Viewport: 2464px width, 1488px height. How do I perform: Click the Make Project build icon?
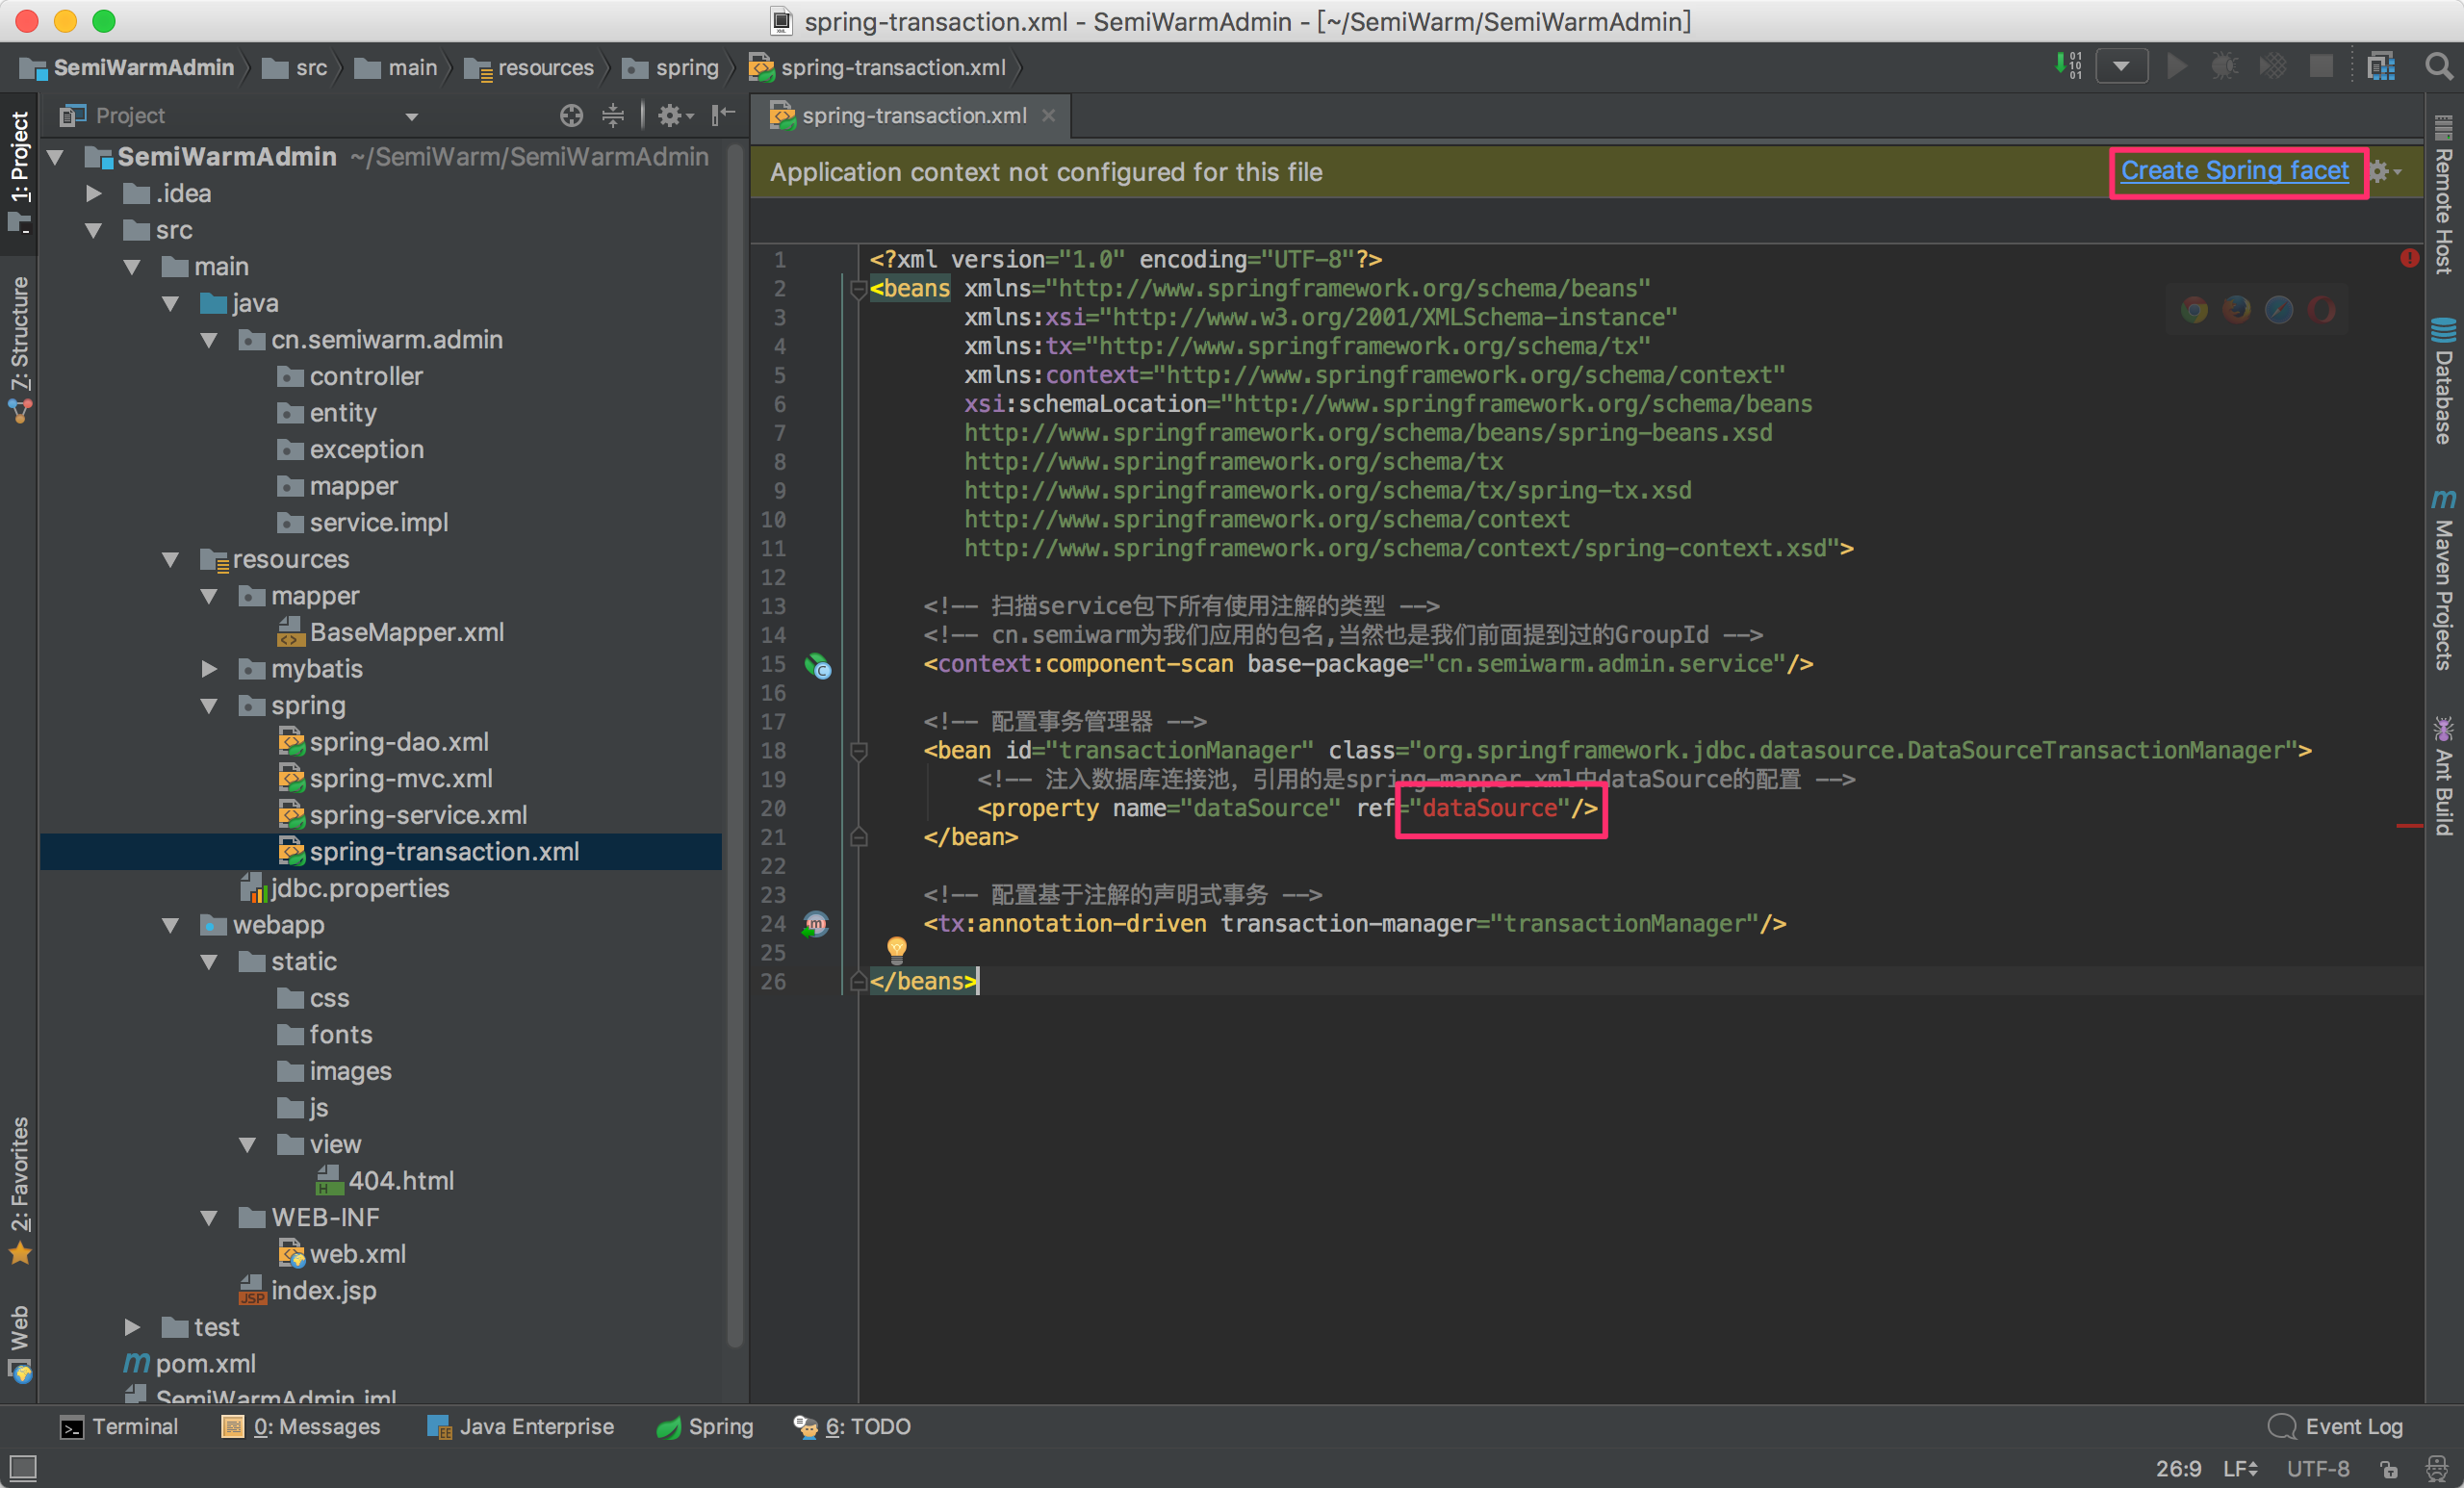[2068, 67]
